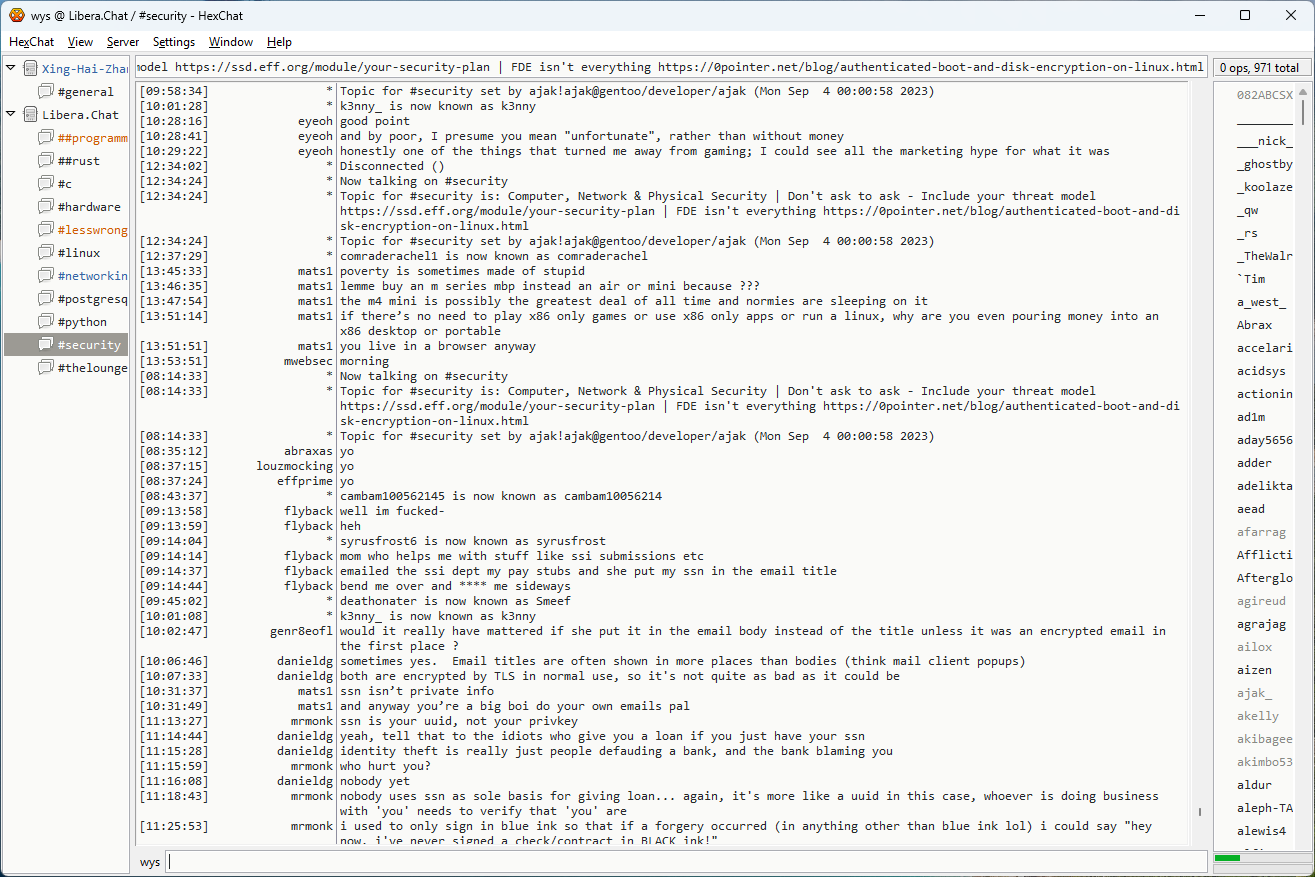Image resolution: width=1315 pixels, height=877 pixels.
Task: Click the channel icon beside #hardware
Action: pos(46,207)
